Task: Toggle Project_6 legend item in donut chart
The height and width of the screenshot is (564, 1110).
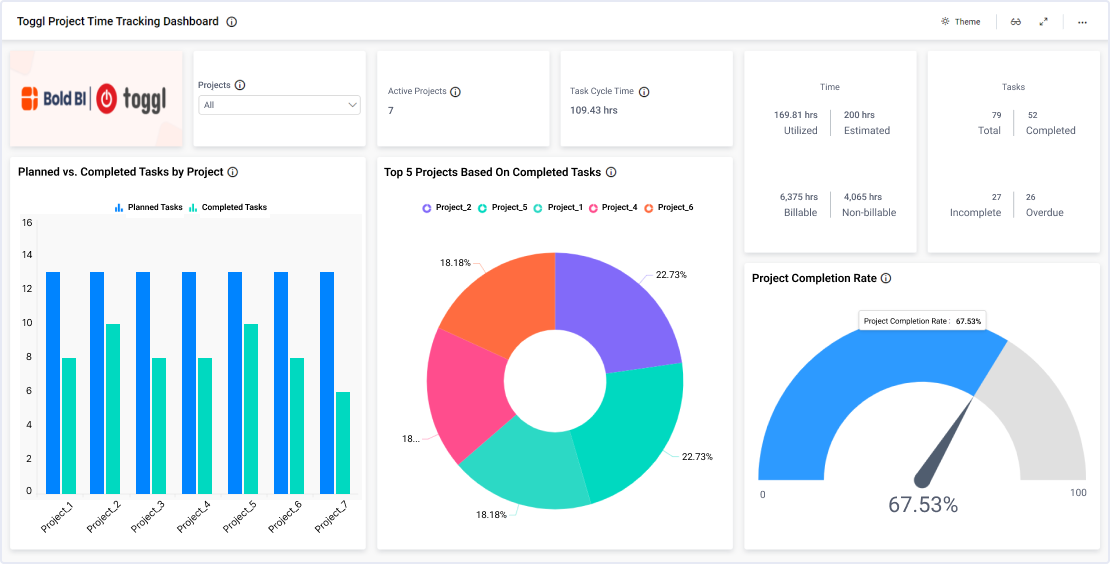Action: (668, 207)
